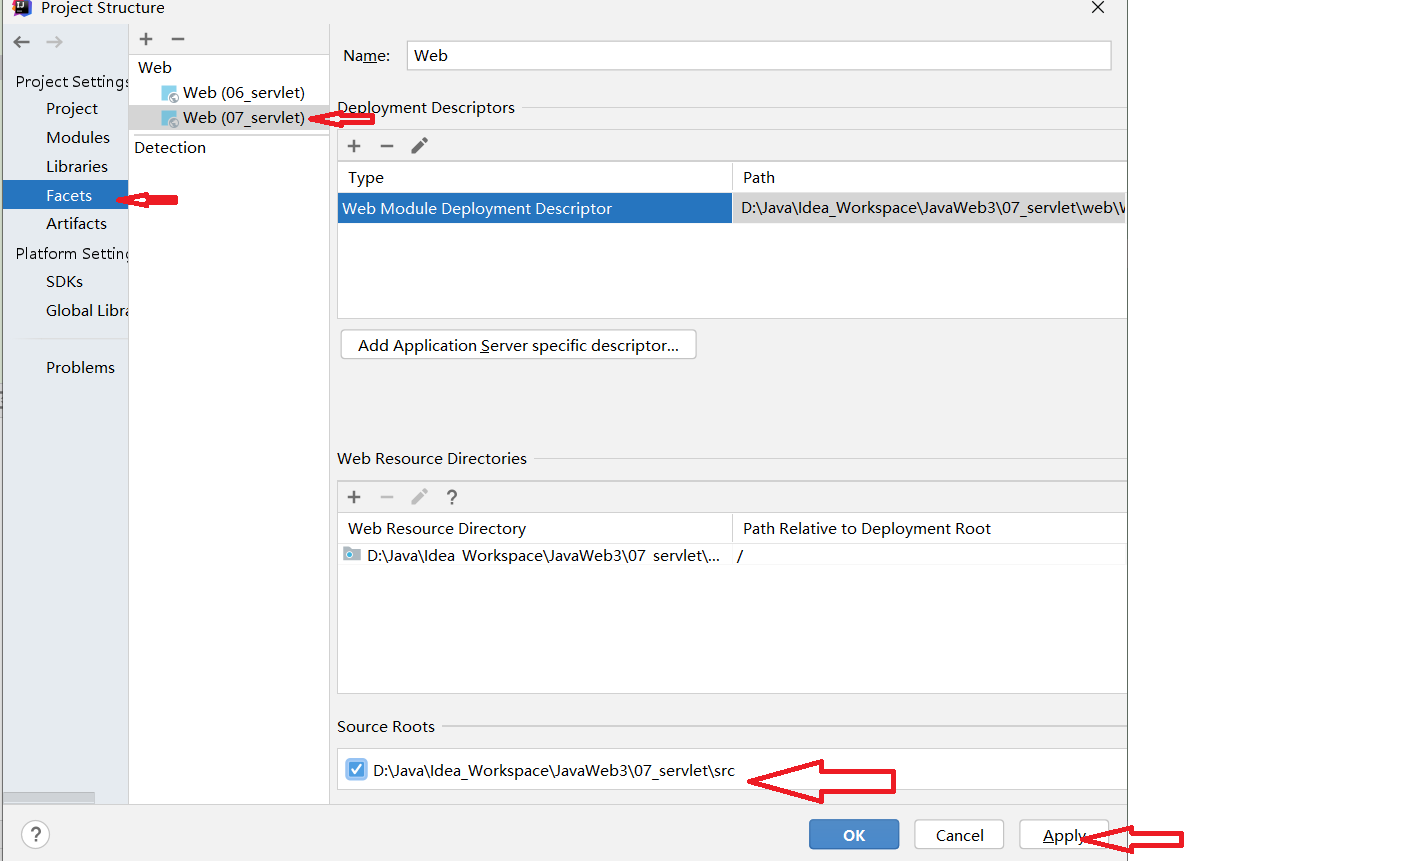Viewport: 1420px width, 861px height.
Task: Add a deployment descriptor with plus icon
Action: point(354,146)
